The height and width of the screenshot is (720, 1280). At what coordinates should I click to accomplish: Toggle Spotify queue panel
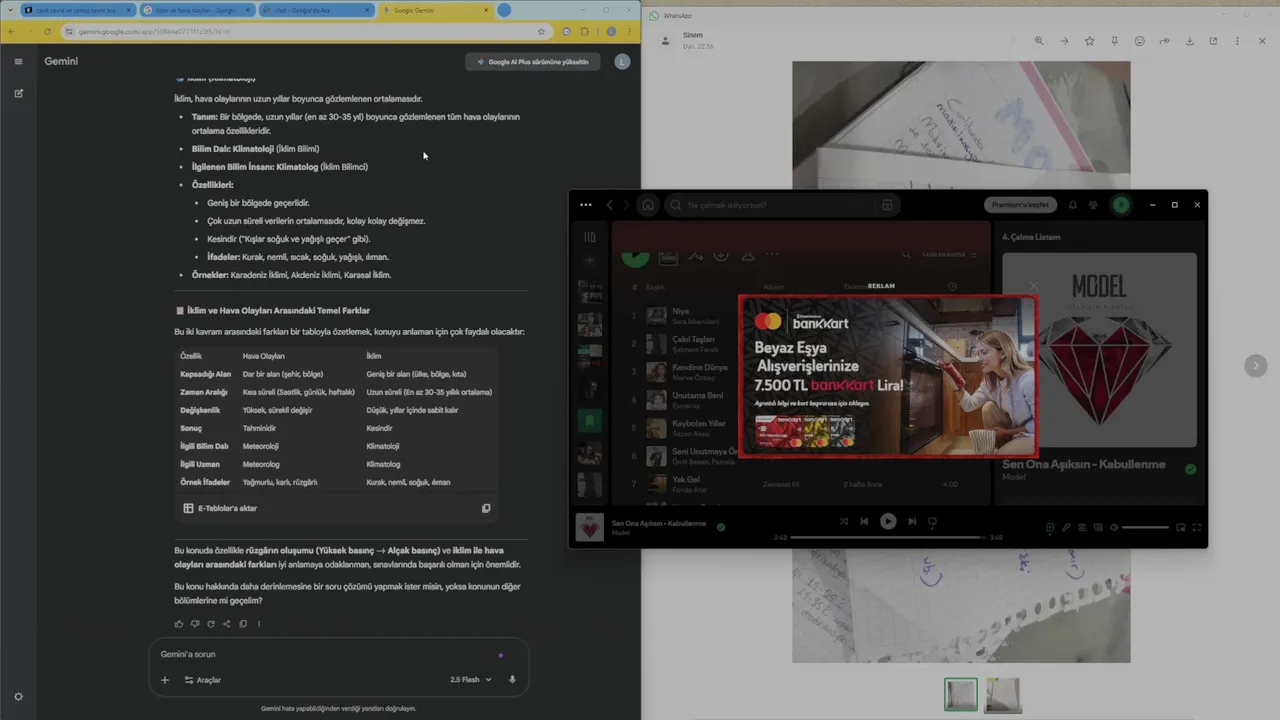tap(1082, 527)
